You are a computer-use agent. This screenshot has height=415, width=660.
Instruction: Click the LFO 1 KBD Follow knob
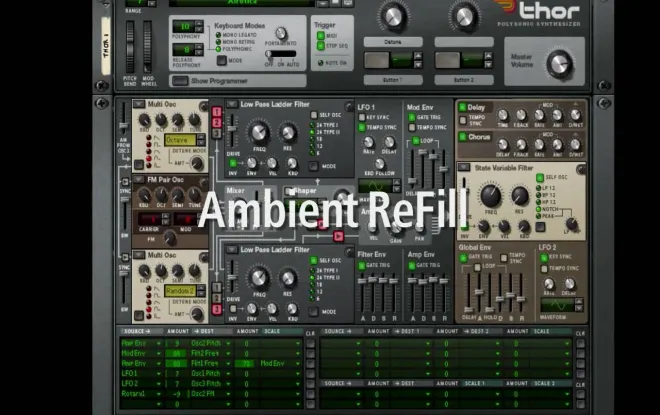pyautogui.click(x=380, y=163)
